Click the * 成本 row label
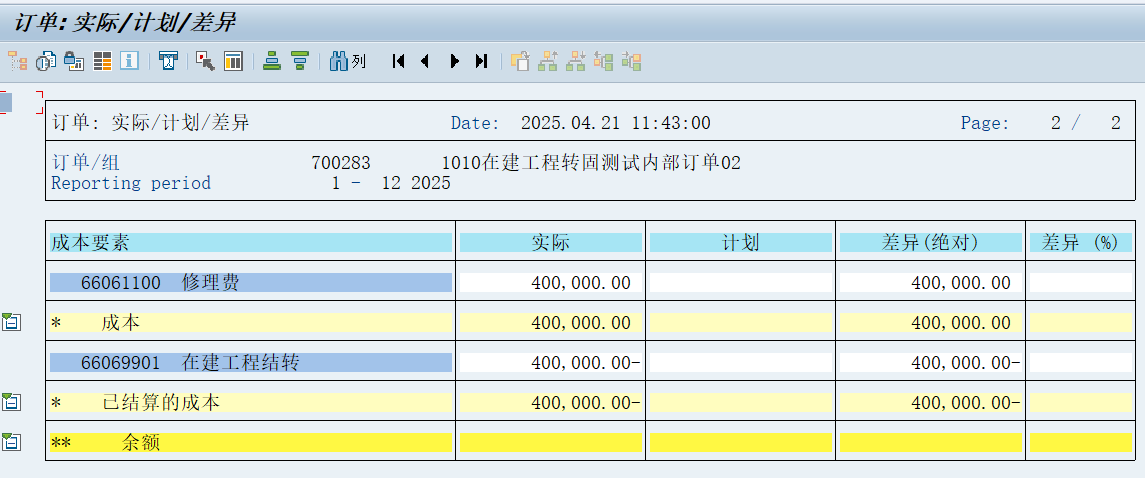 (250, 323)
